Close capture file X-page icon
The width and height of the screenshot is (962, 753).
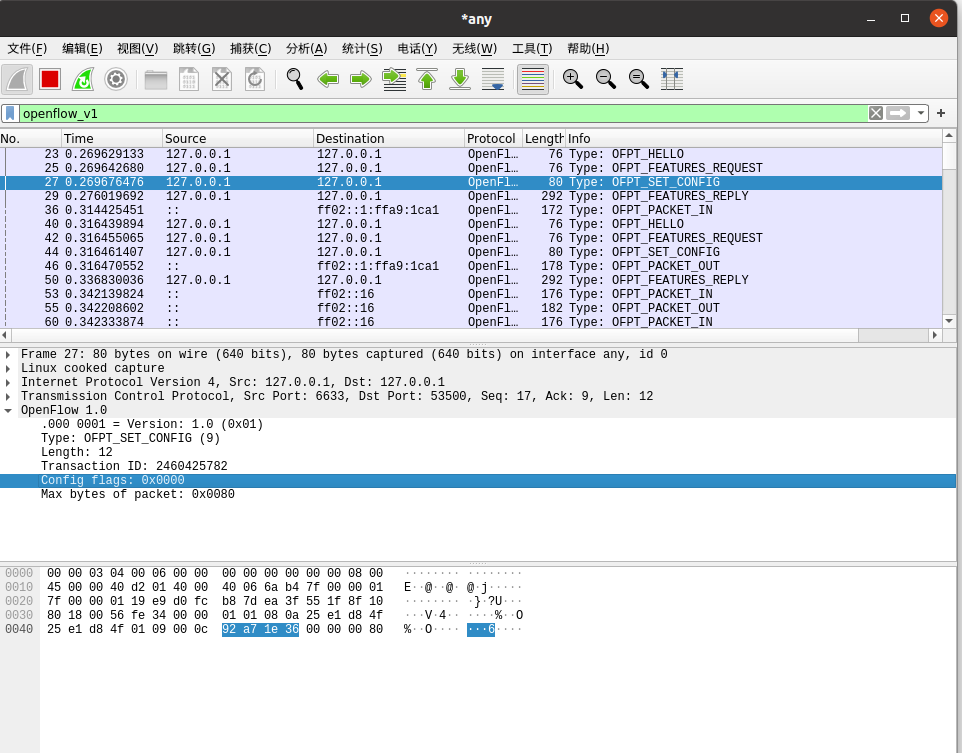tap(222, 79)
